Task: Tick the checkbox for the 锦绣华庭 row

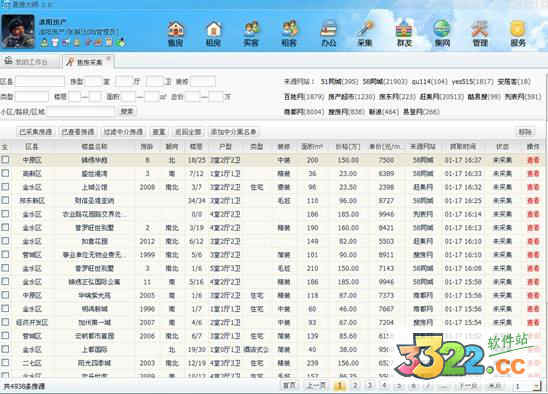Action: pos(5,160)
